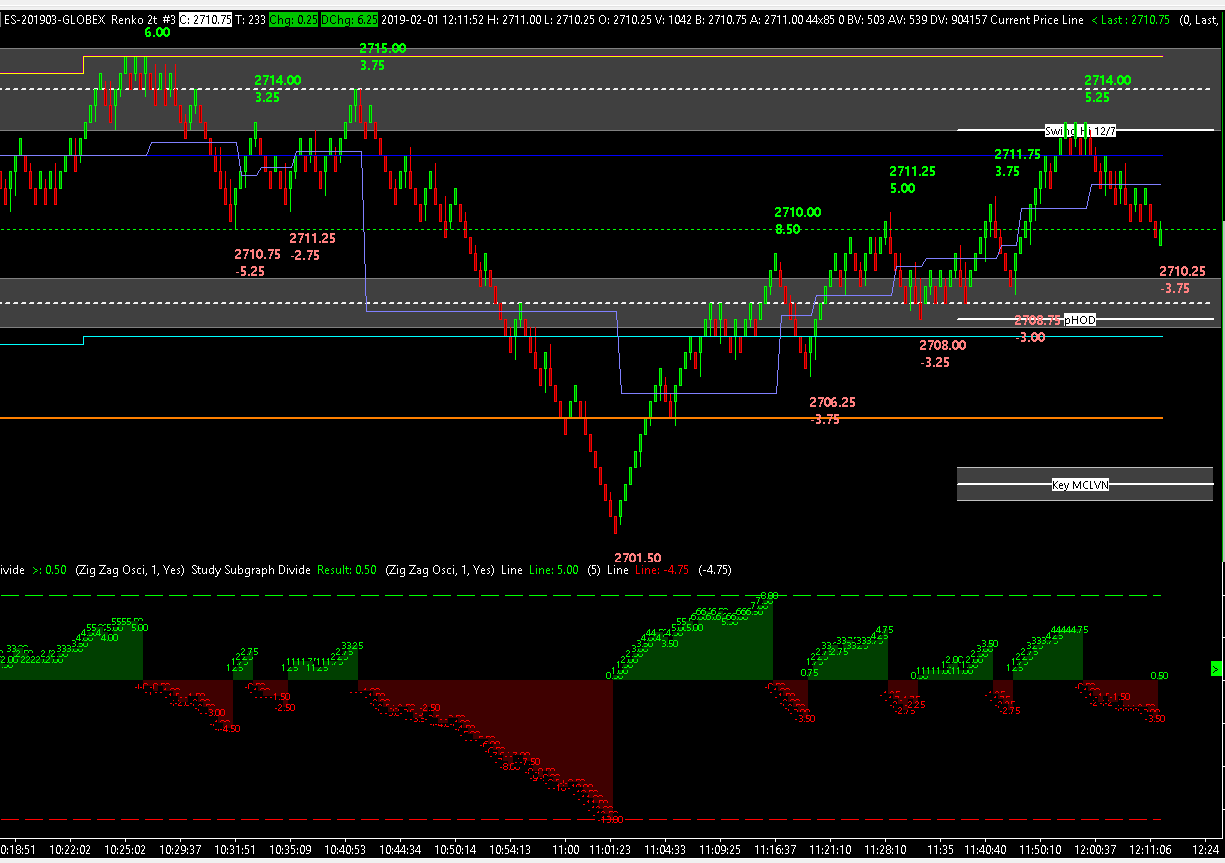Viewport: 1225px width, 863px height.
Task: Click the 2708.00 swing low label
Action: point(943,345)
